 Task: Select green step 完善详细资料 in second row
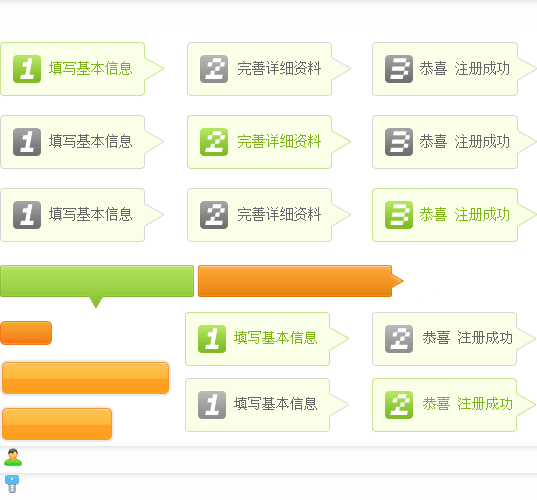coord(269,142)
